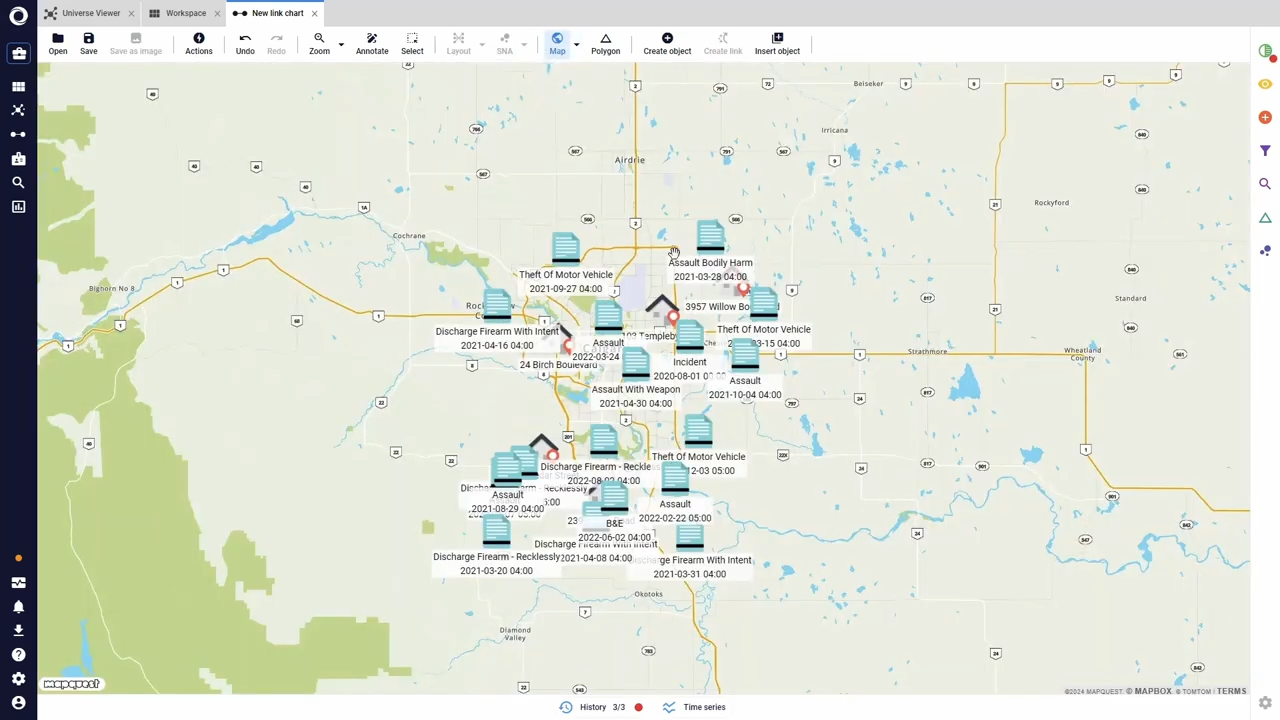
Task: Open downloads from the left sidebar
Action: pyautogui.click(x=18, y=630)
